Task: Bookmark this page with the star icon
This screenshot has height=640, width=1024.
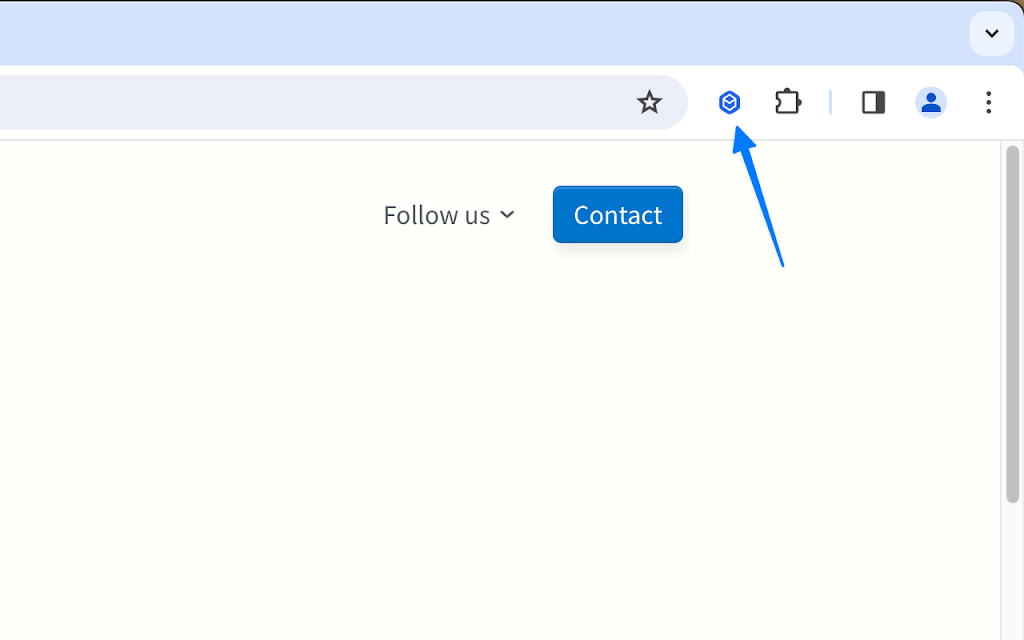Action: [649, 102]
